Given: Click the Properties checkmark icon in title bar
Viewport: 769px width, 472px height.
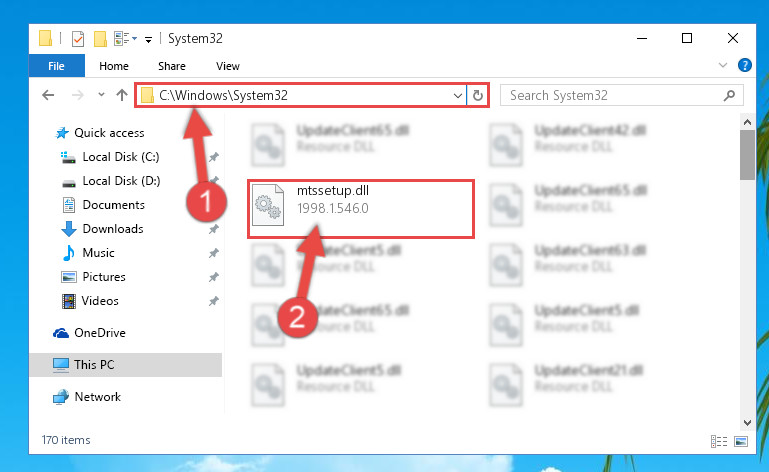Looking at the screenshot, I should [x=78, y=38].
